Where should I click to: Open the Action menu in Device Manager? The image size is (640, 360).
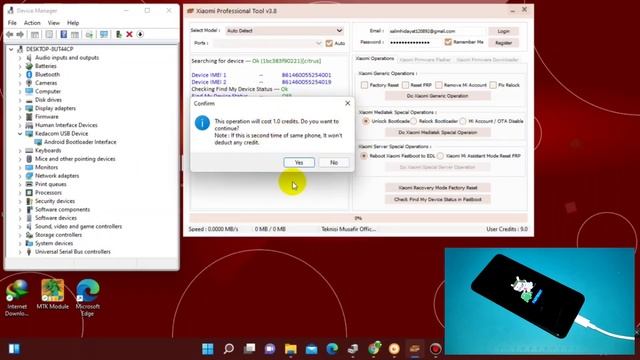32,23
